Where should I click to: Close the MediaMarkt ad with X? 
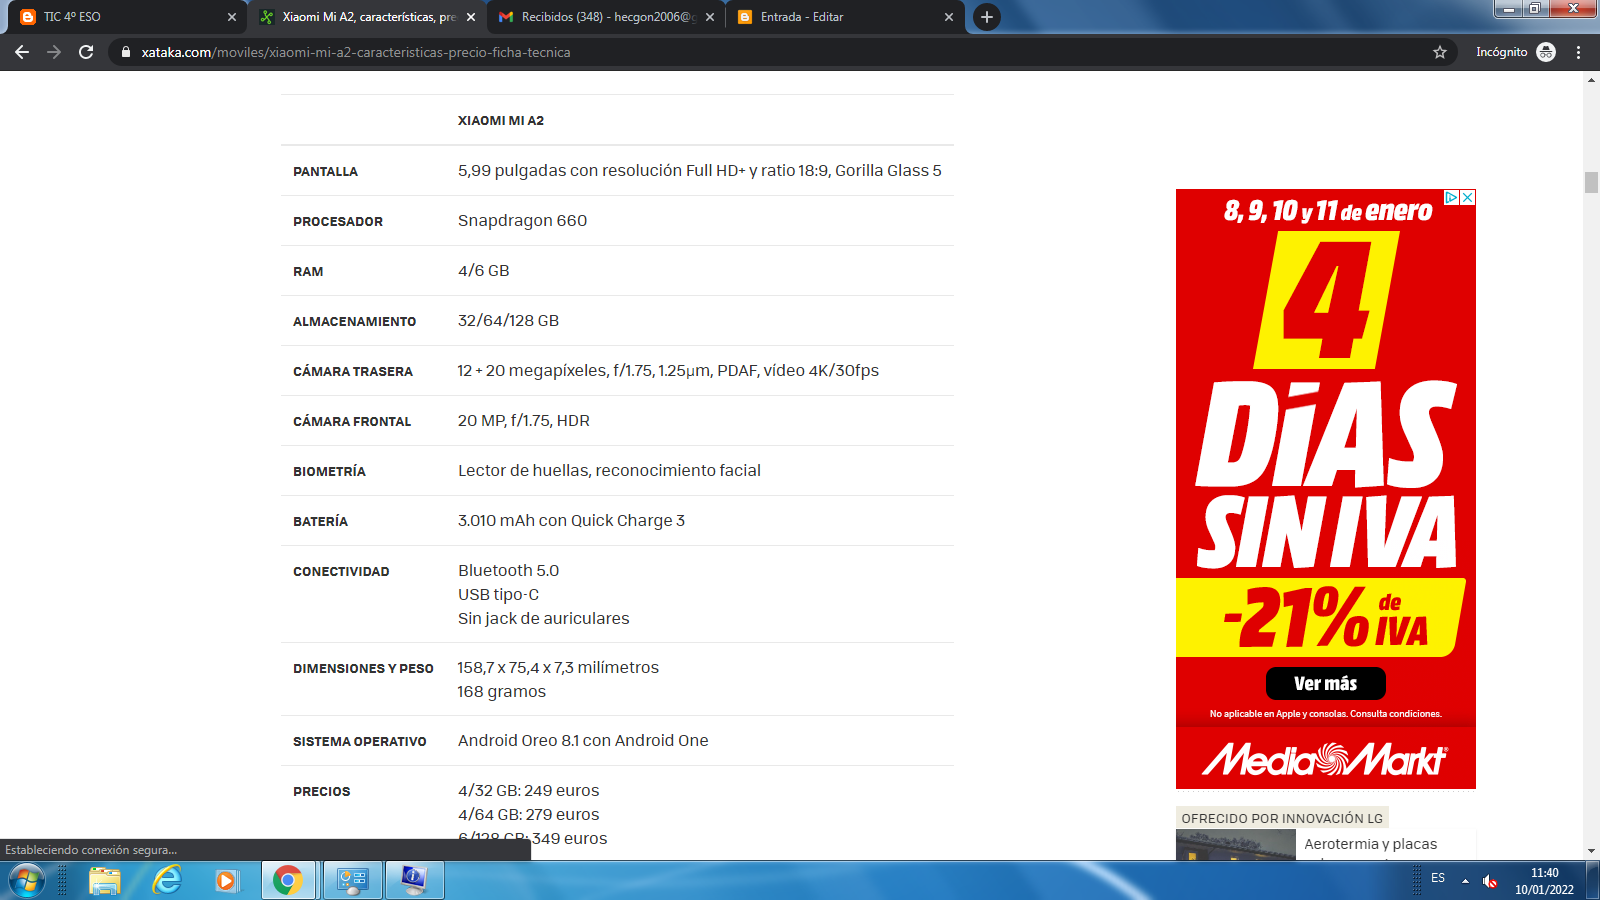pos(1468,197)
